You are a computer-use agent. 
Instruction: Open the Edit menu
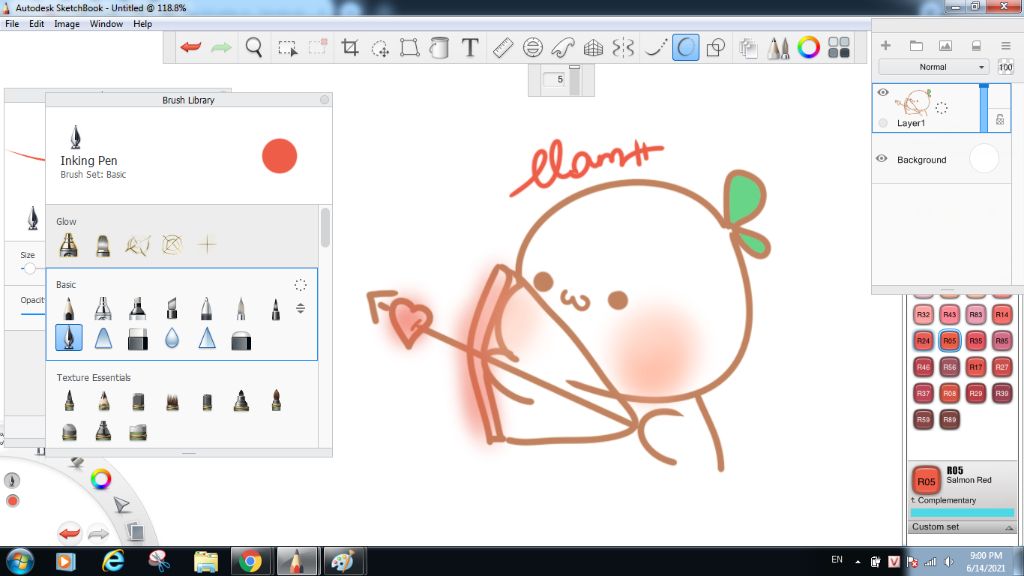click(x=37, y=24)
